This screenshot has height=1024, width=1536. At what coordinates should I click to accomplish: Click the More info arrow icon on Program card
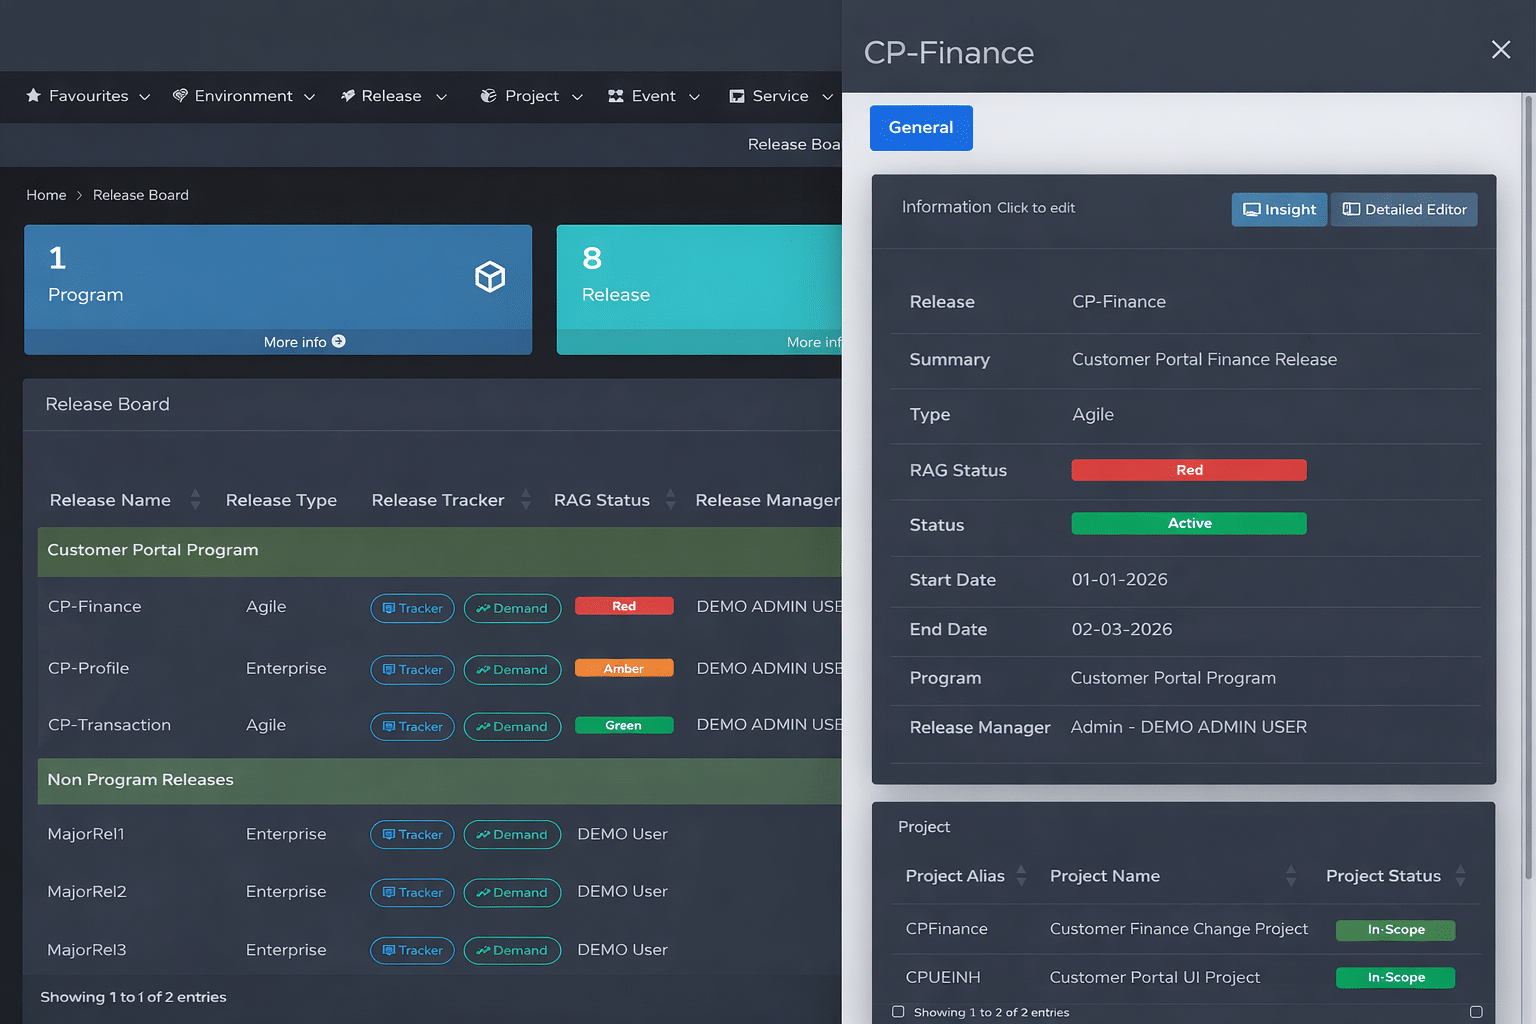coord(339,342)
